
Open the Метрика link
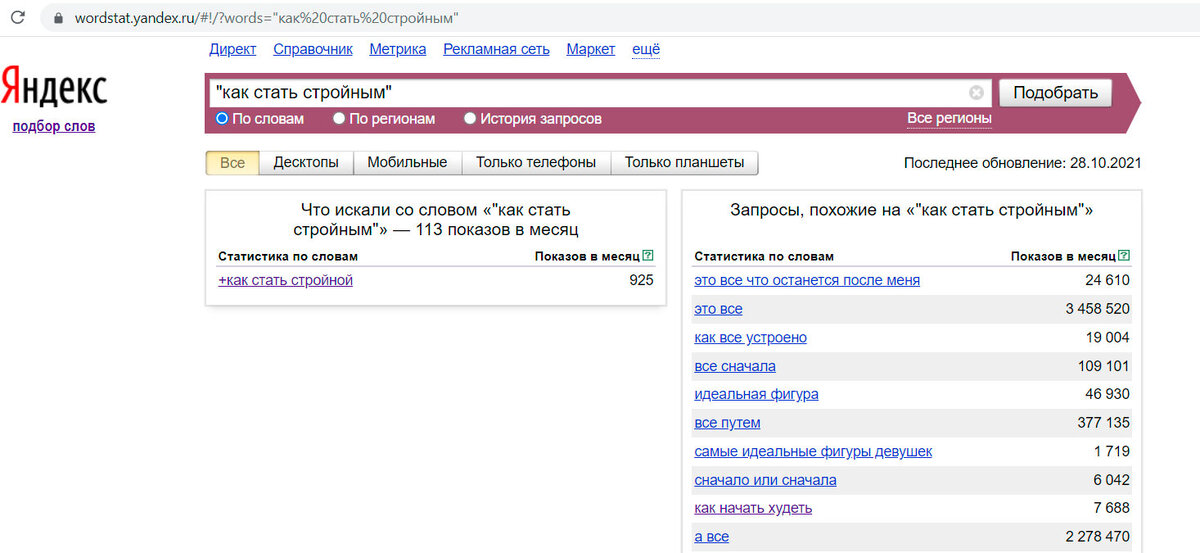(398, 49)
